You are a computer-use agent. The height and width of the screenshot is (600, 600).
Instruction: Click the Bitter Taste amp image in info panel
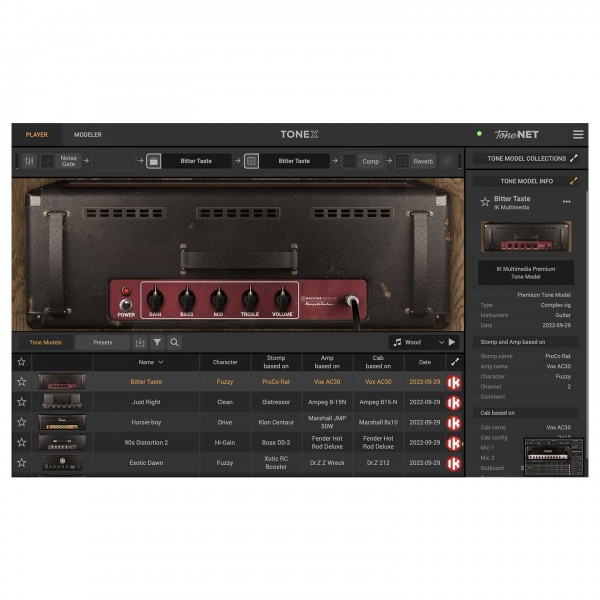tap(526, 236)
